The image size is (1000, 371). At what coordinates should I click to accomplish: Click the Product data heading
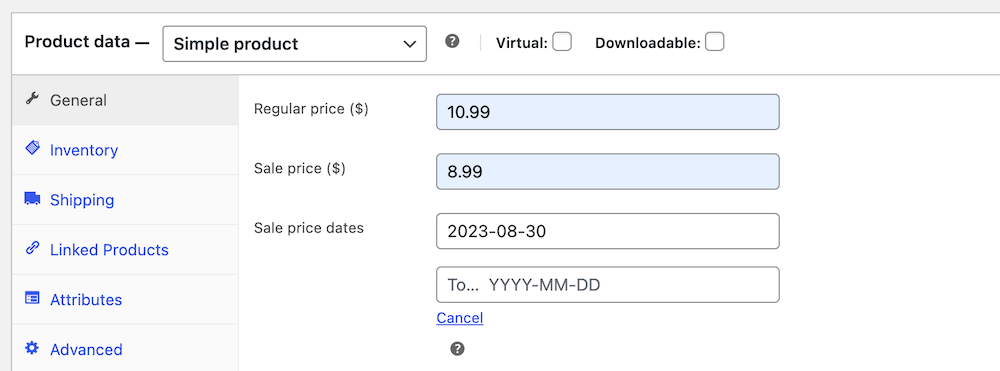tap(87, 42)
